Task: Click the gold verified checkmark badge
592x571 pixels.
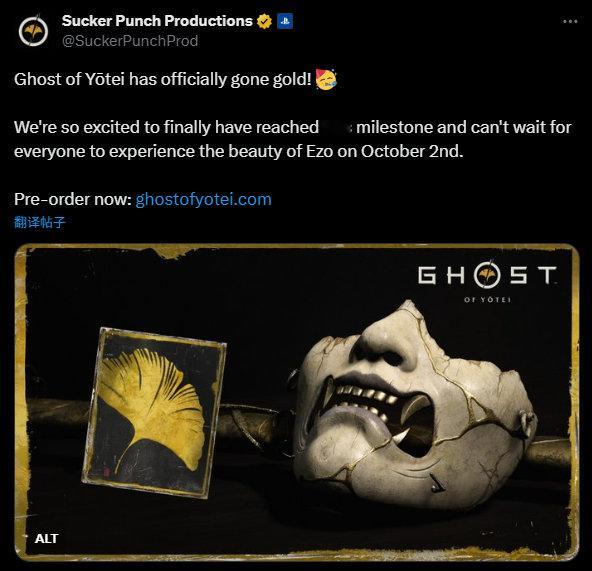Action: (x=264, y=21)
